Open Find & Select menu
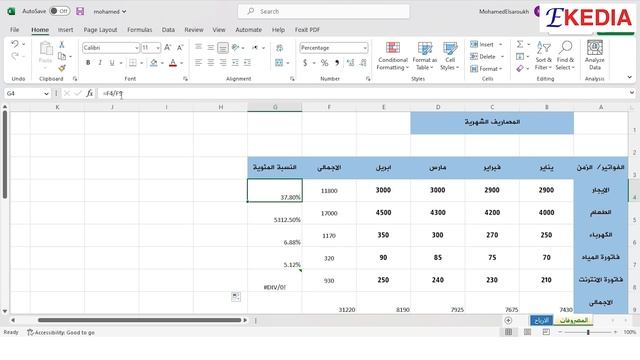The width and height of the screenshot is (640, 360). click(565, 56)
